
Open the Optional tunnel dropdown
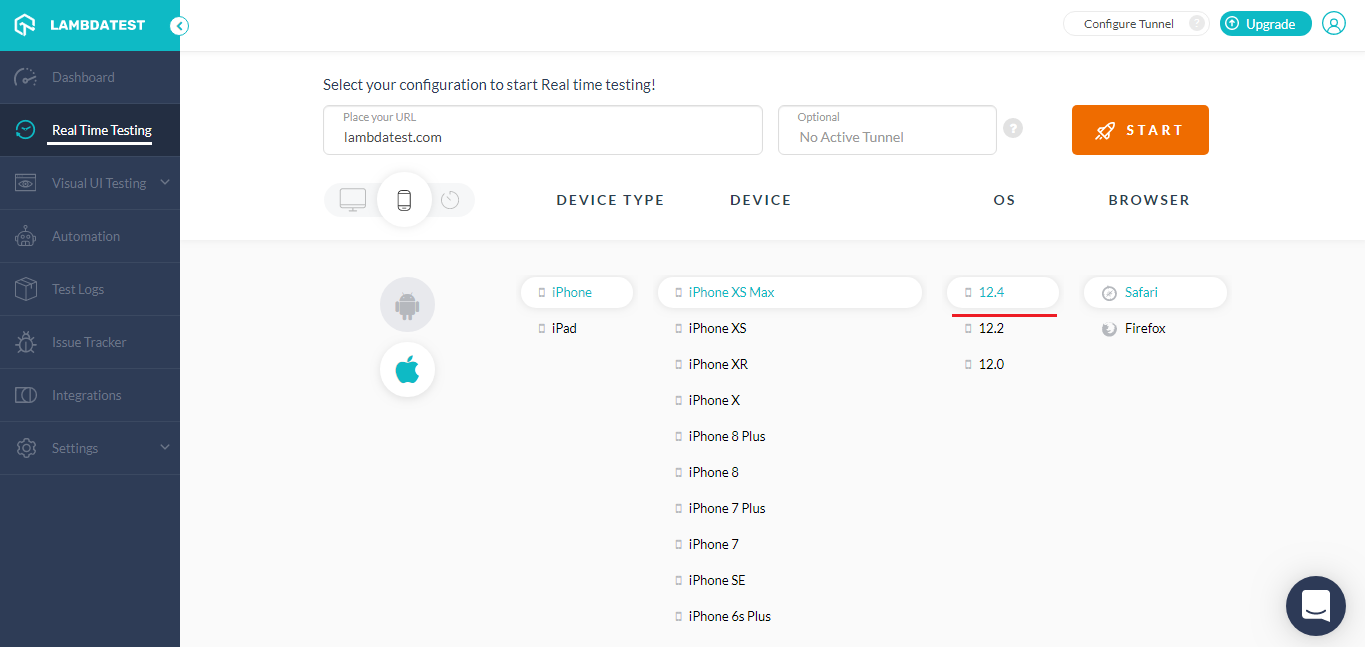(887, 130)
